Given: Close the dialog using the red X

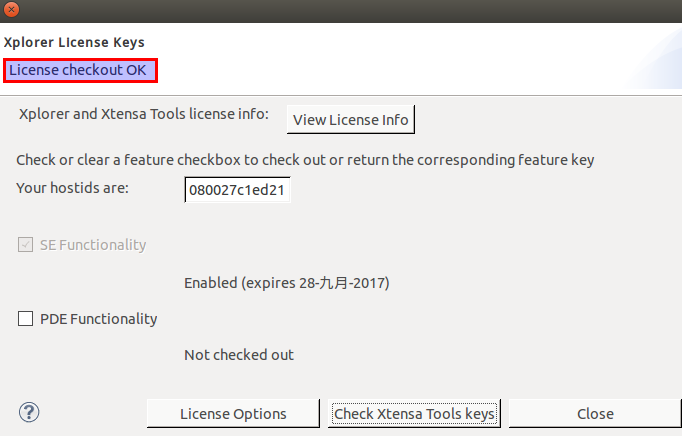Looking at the screenshot, I should coord(12,9).
